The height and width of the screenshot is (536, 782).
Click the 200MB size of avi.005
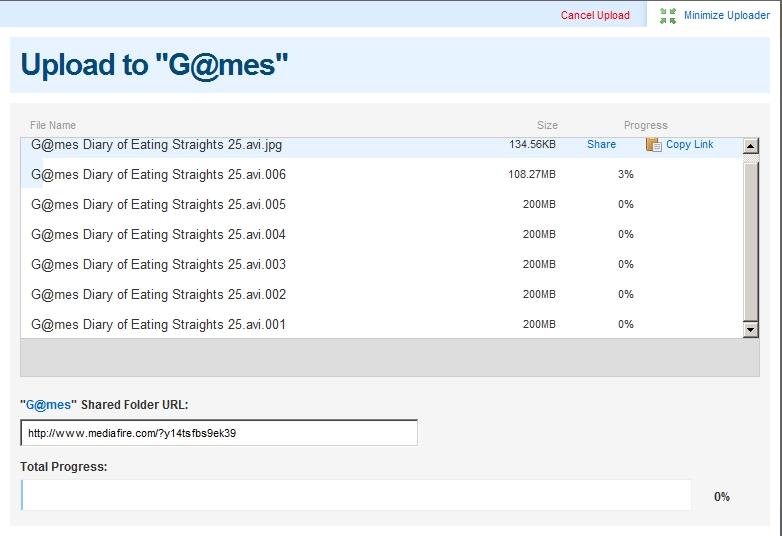point(539,204)
